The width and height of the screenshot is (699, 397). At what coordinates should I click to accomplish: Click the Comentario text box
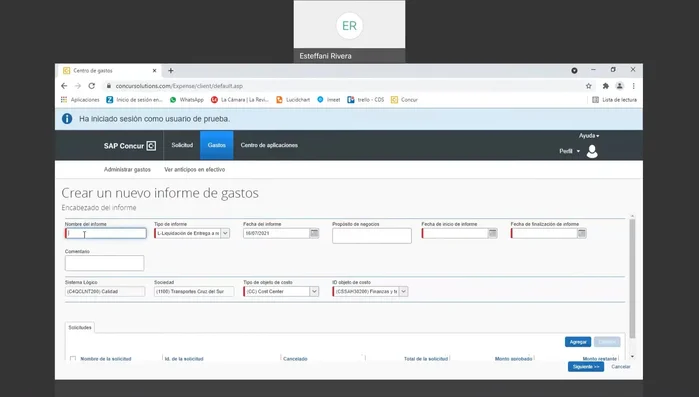click(x=104, y=263)
